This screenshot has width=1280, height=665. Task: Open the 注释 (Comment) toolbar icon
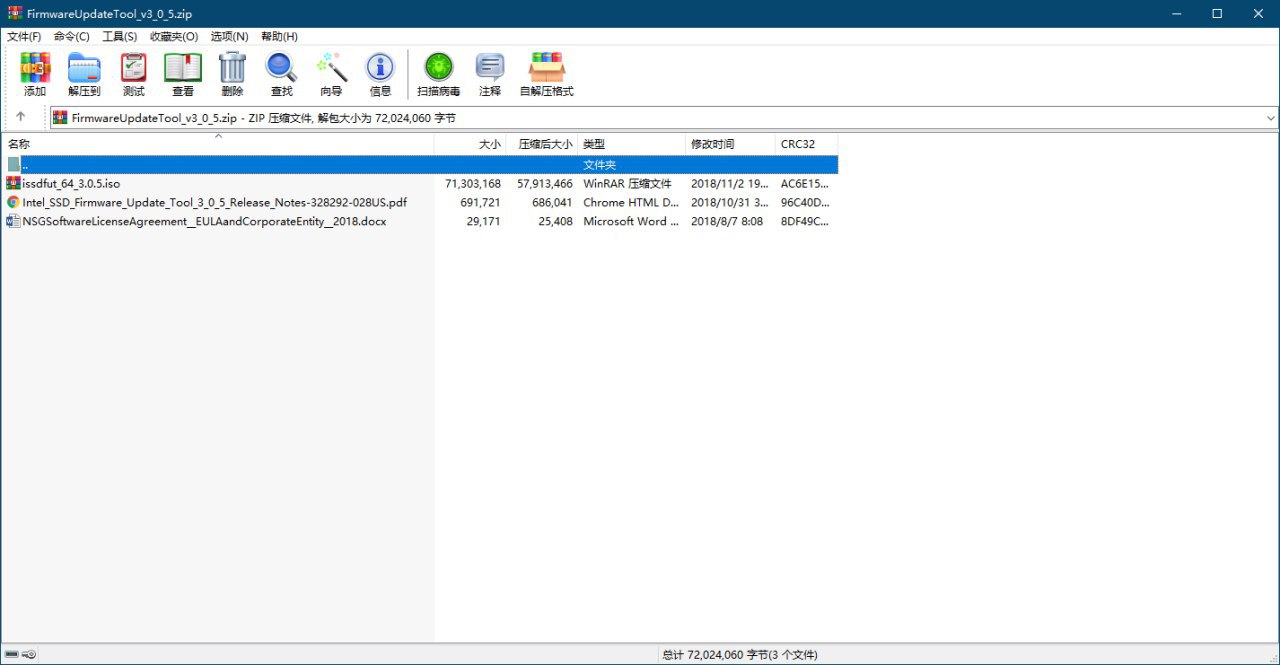[490, 75]
